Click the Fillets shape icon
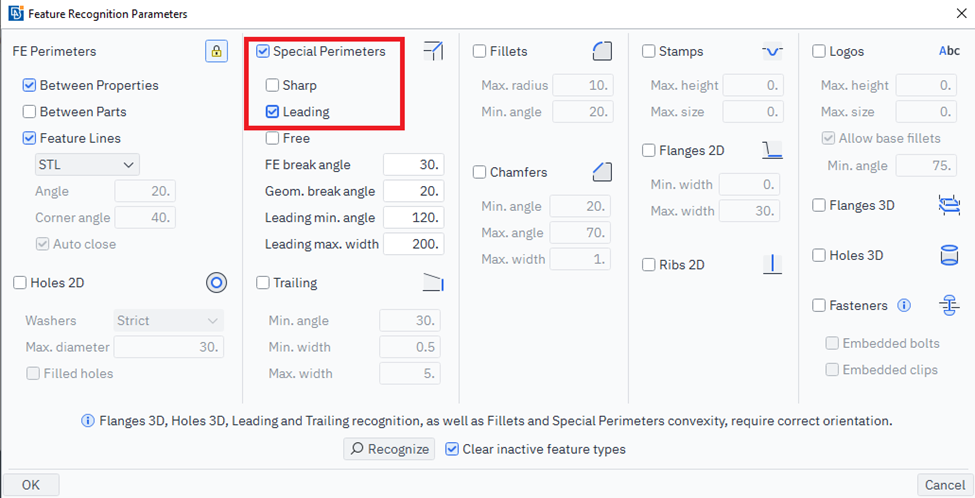This screenshot has width=975, height=498. [x=602, y=51]
